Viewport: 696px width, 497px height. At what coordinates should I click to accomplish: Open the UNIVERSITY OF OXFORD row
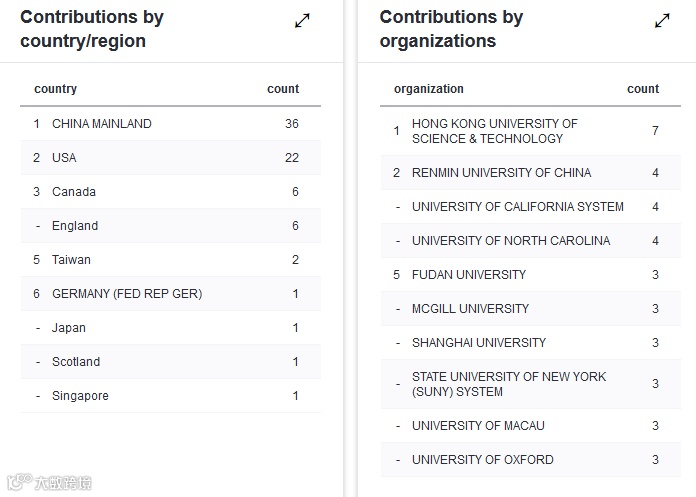(x=482, y=460)
